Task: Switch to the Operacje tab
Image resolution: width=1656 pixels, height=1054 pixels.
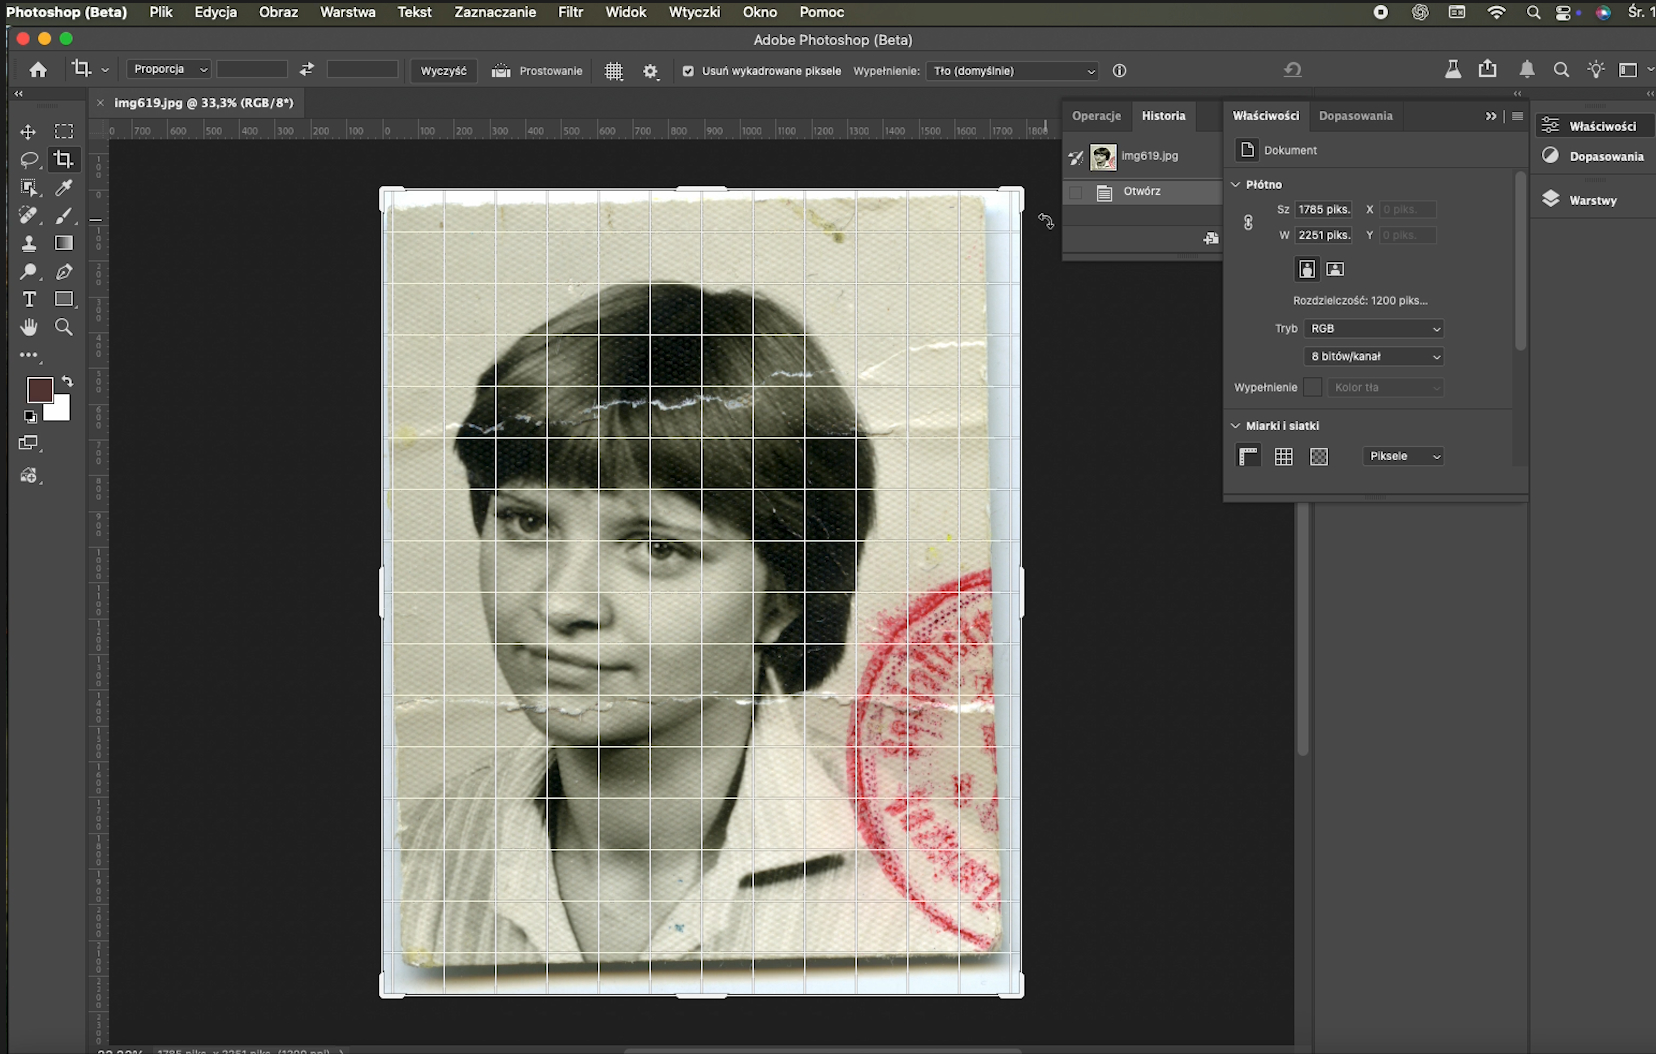Action: pyautogui.click(x=1096, y=116)
